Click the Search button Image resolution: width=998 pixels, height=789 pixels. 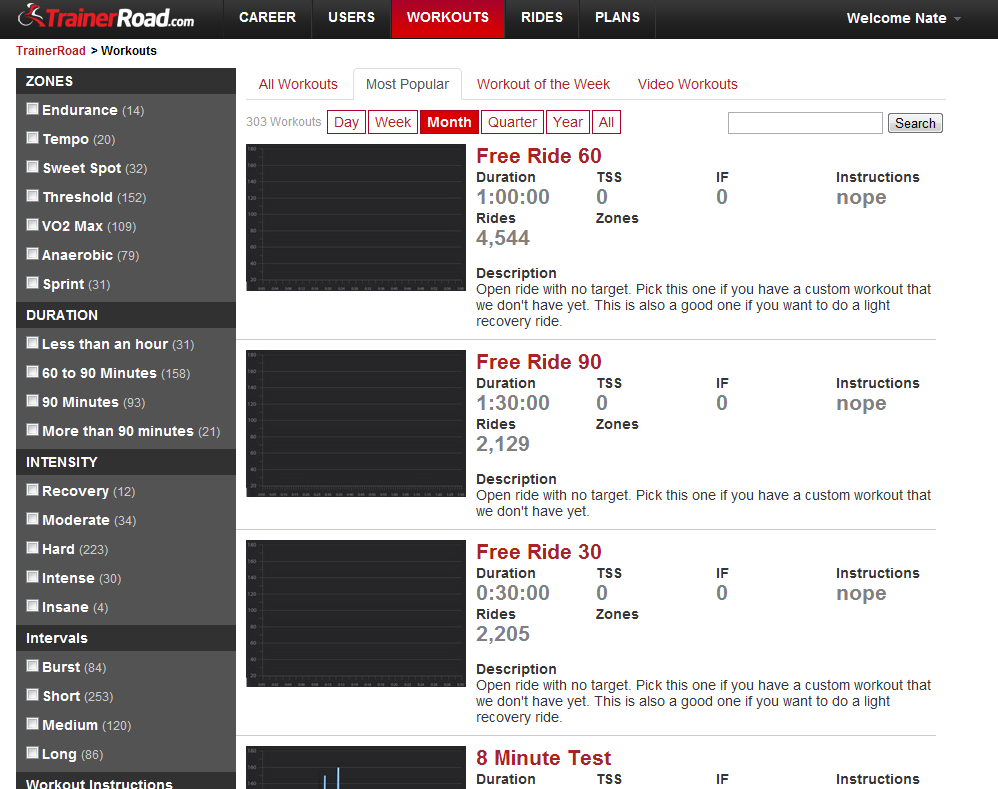[915, 123]
